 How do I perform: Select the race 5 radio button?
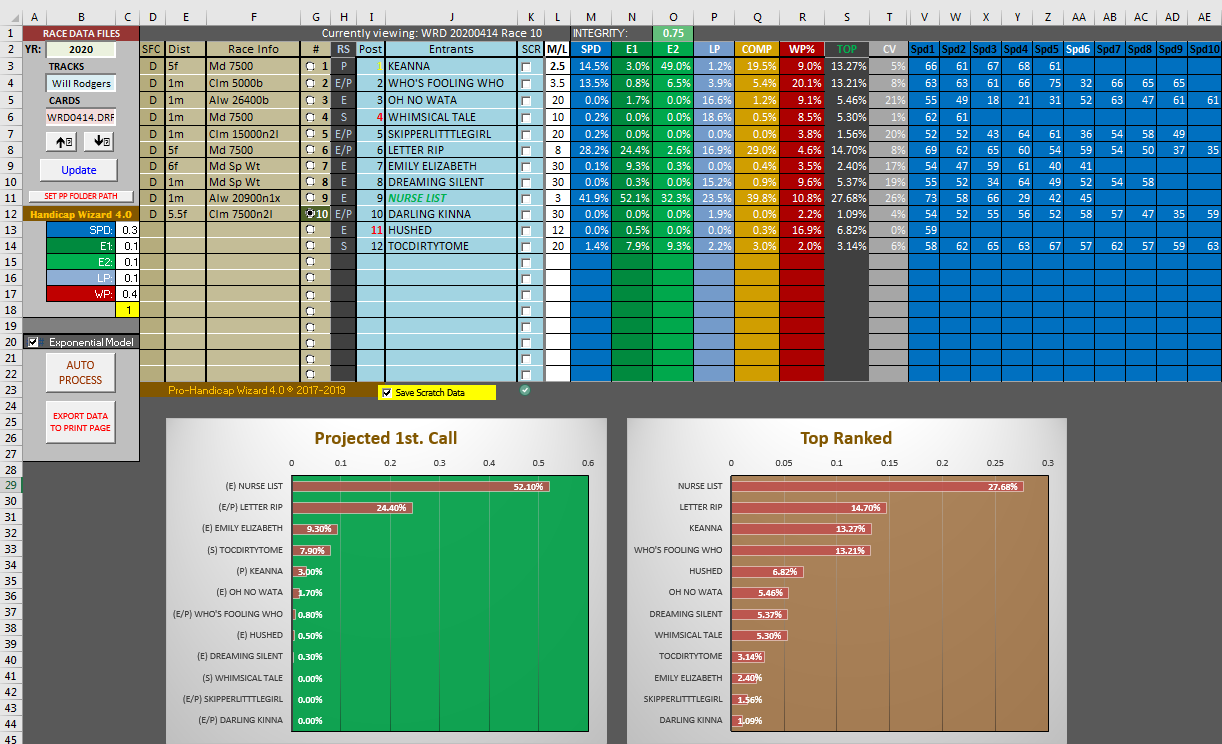coord(312,134)
